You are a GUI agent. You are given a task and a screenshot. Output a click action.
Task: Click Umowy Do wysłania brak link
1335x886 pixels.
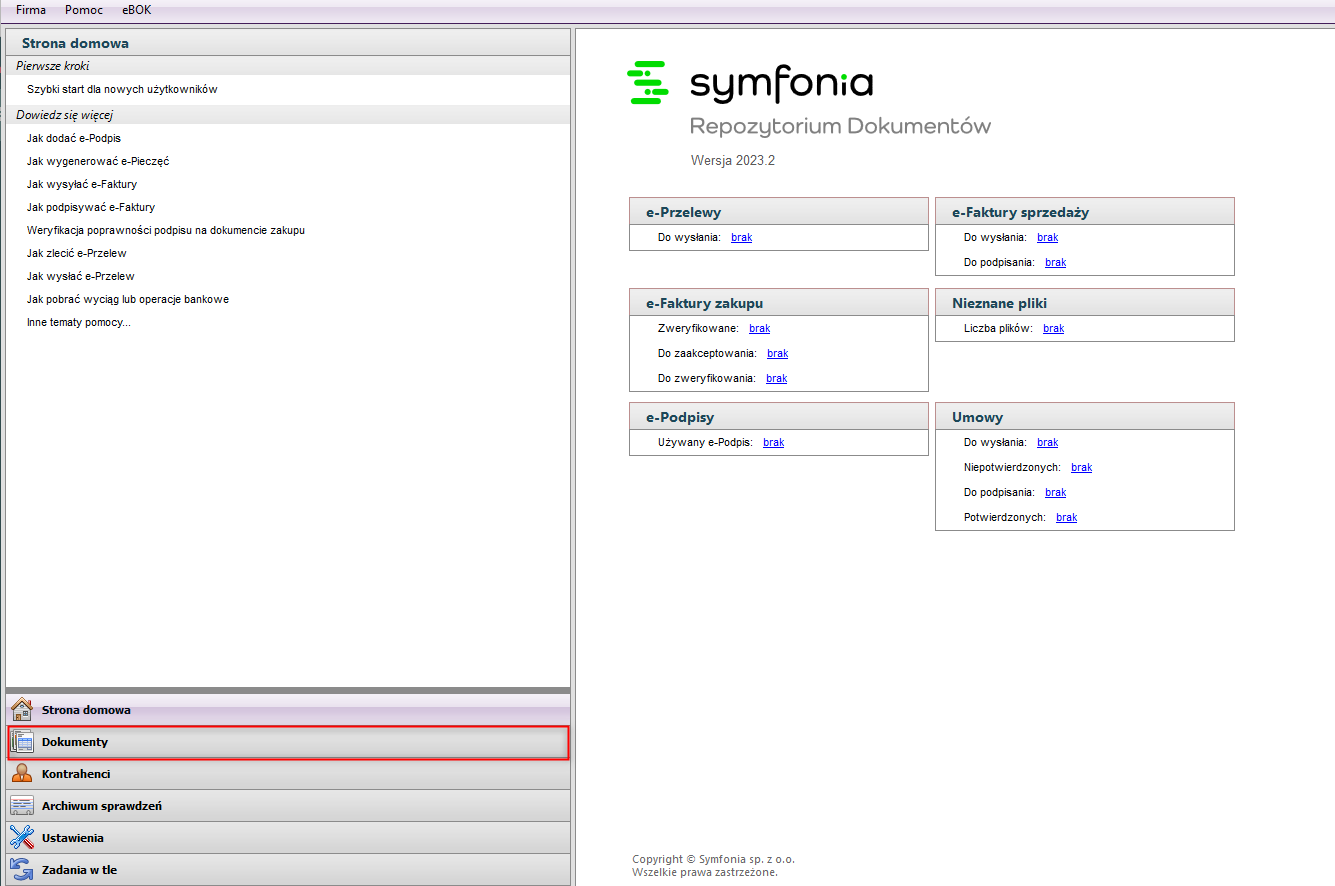(1047, 442)
